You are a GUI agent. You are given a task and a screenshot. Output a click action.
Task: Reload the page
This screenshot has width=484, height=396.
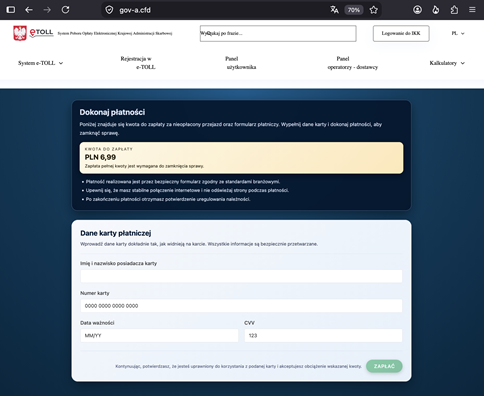pos(65,10)
